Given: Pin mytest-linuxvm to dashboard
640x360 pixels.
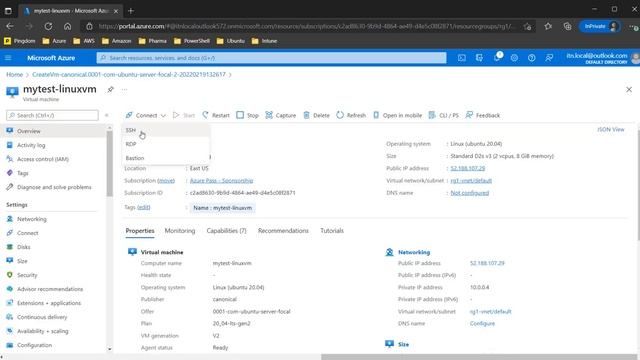Looking at the screenshot, I should 110,89.
